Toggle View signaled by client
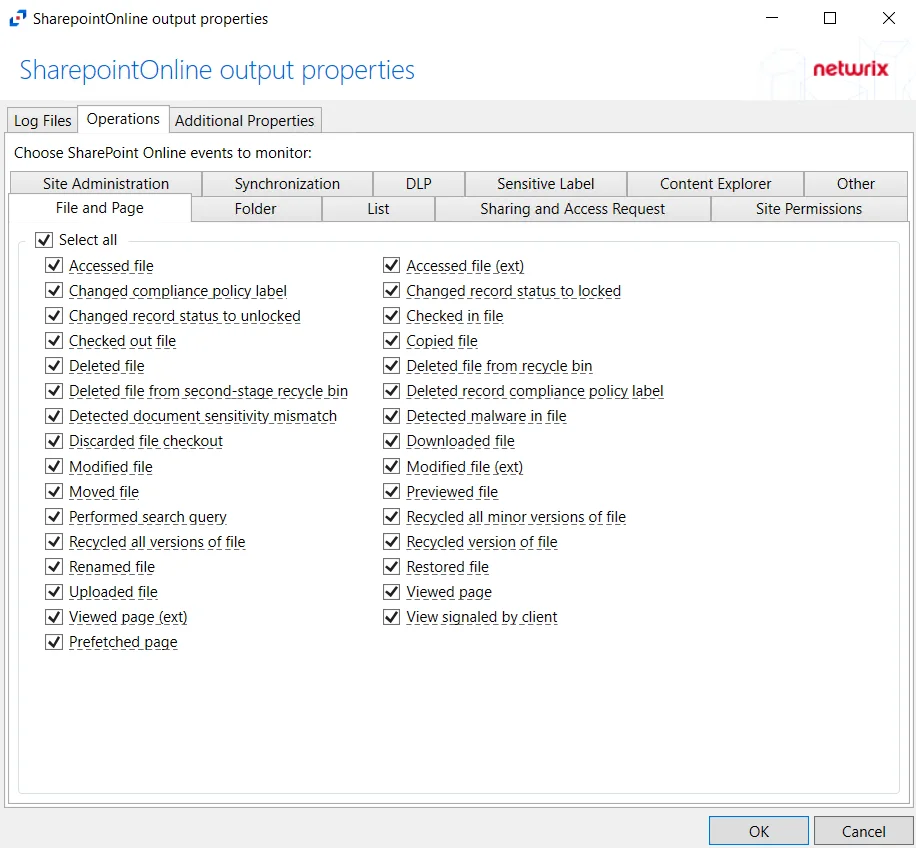The width and height of the screenshot is (916, 848). 391,617
